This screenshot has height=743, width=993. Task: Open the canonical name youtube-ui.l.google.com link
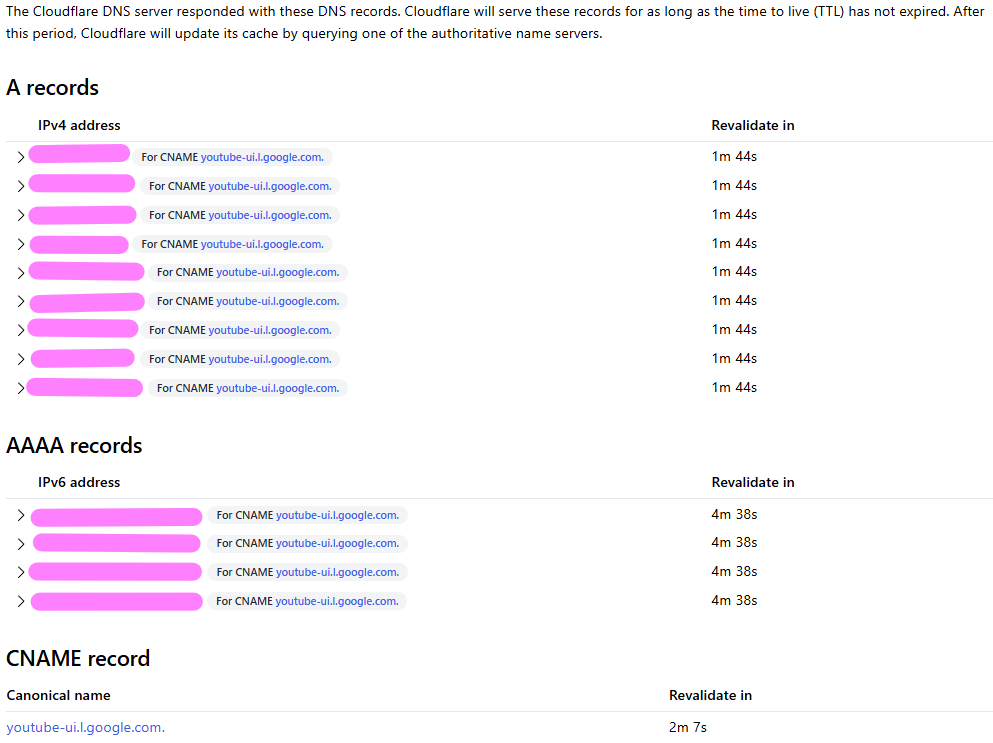[85, 728]
